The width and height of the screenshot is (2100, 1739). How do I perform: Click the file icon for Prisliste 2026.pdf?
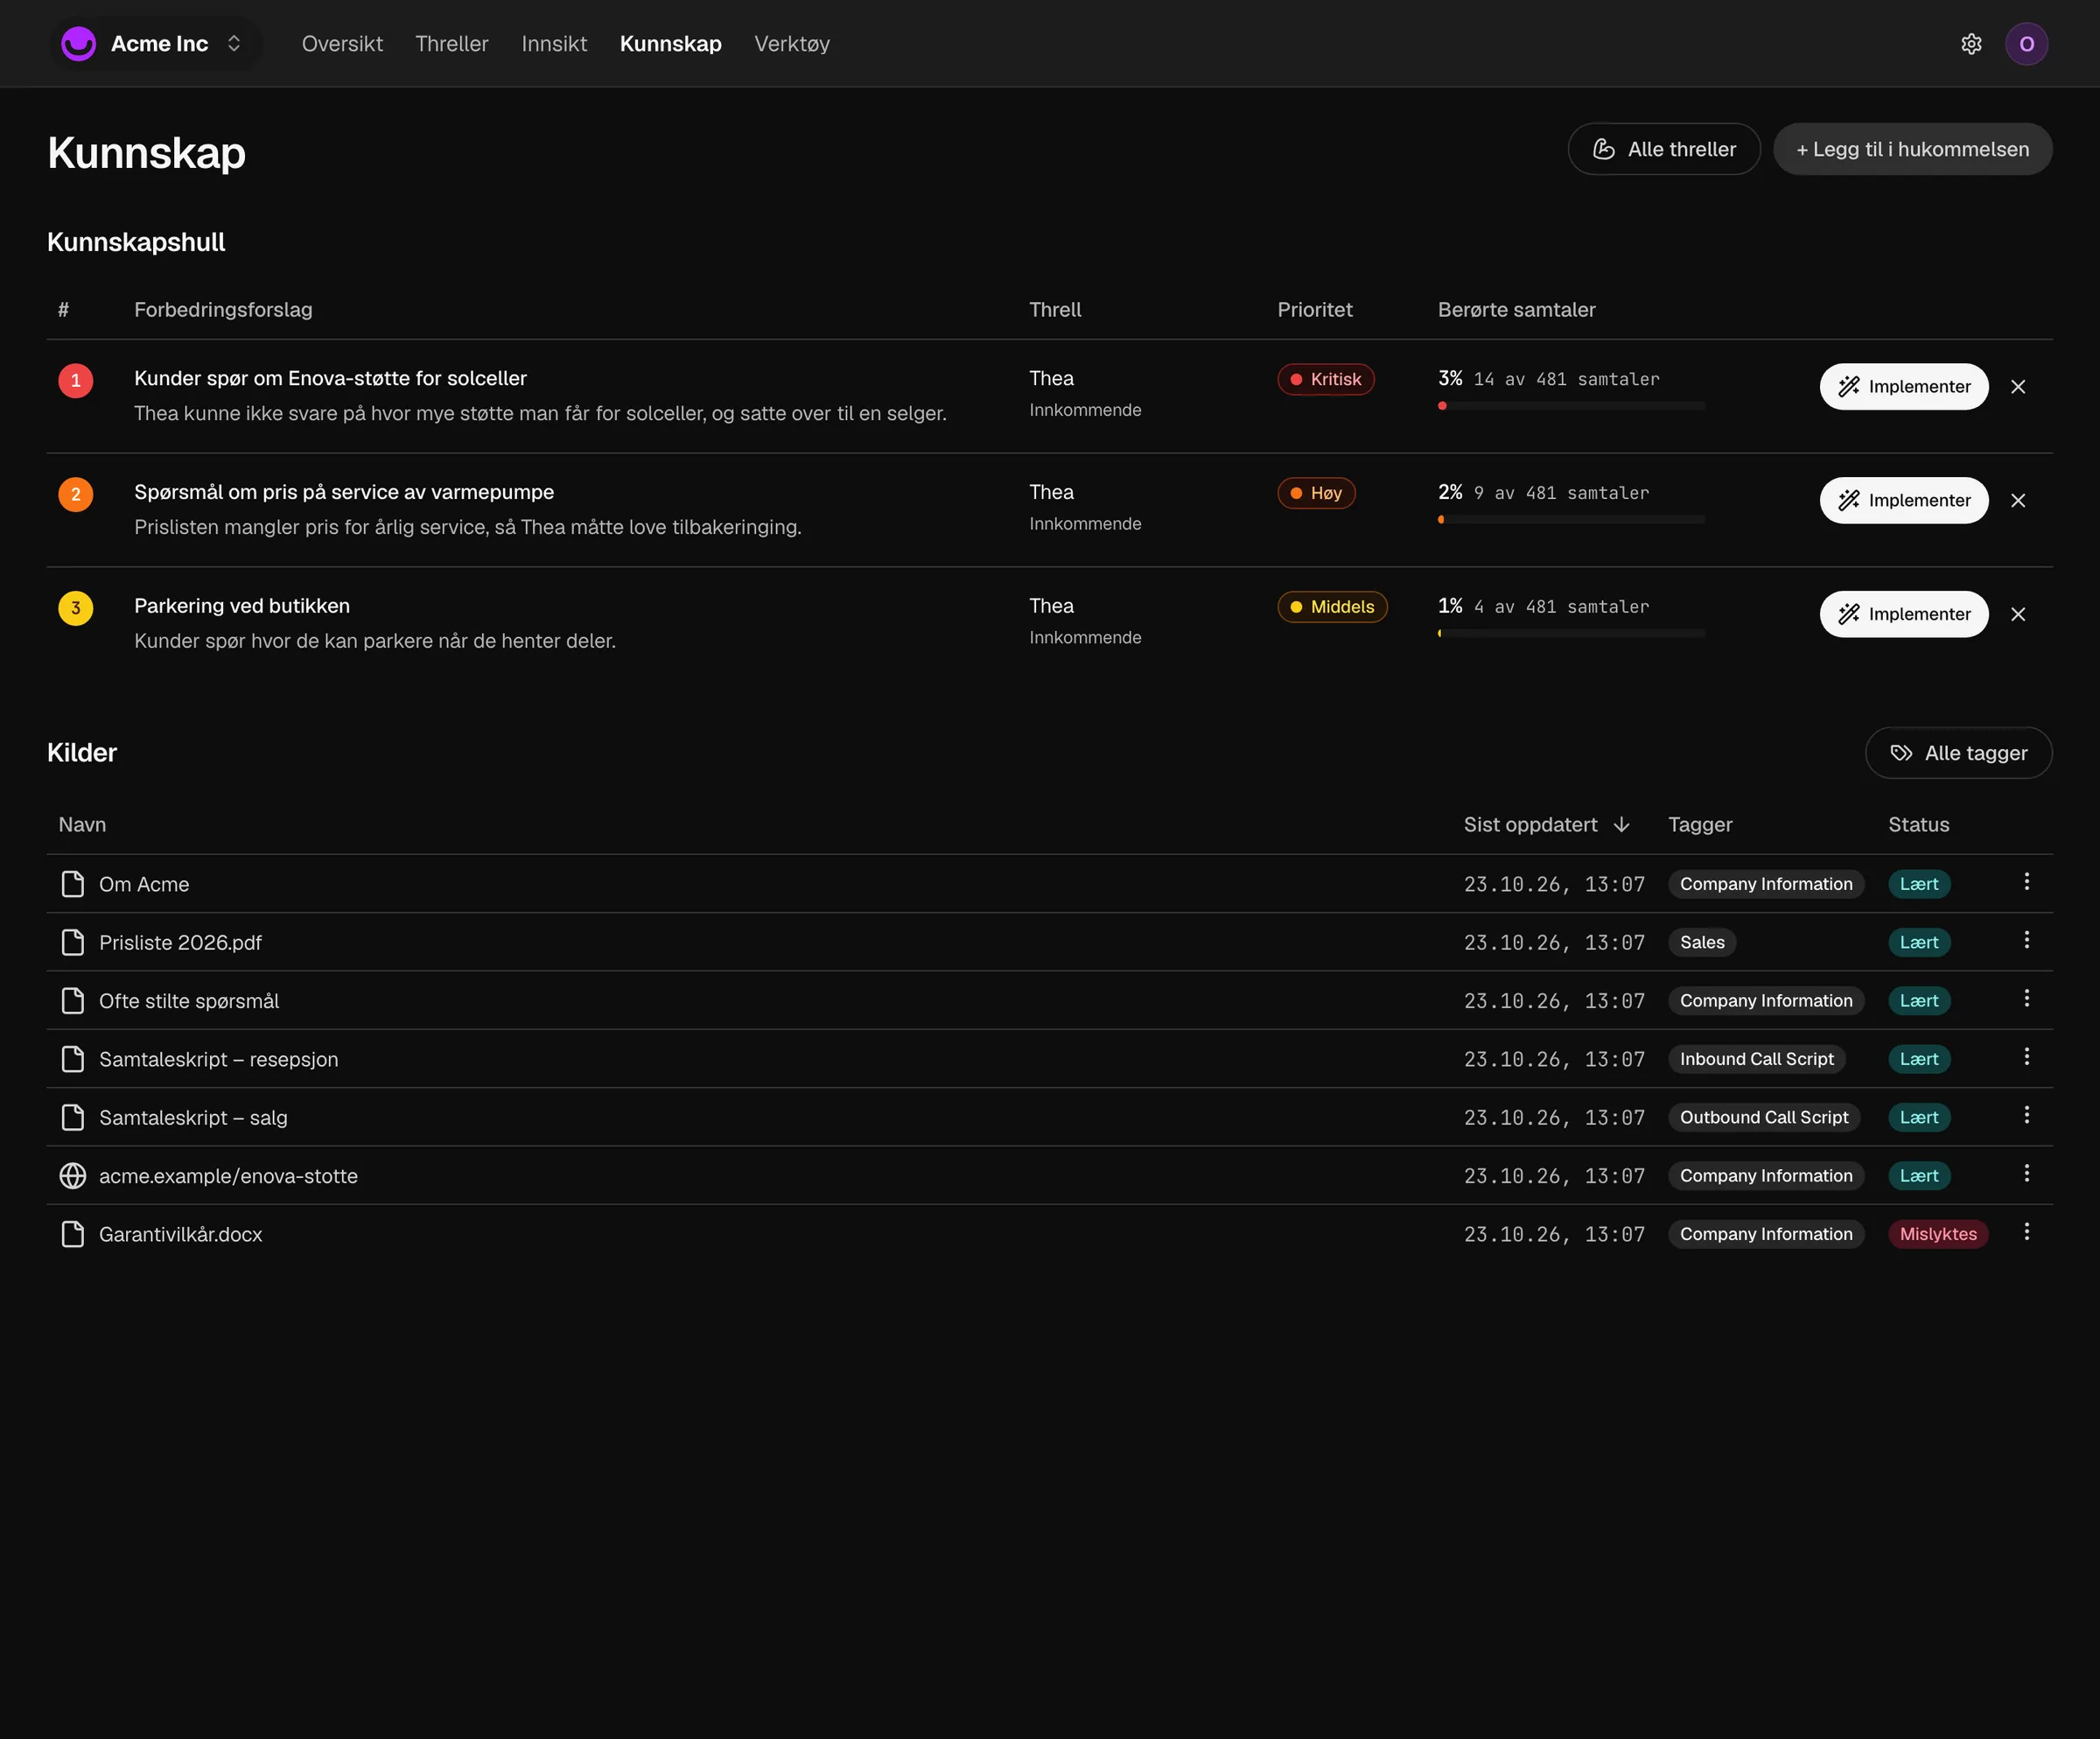tap(73, 943)
